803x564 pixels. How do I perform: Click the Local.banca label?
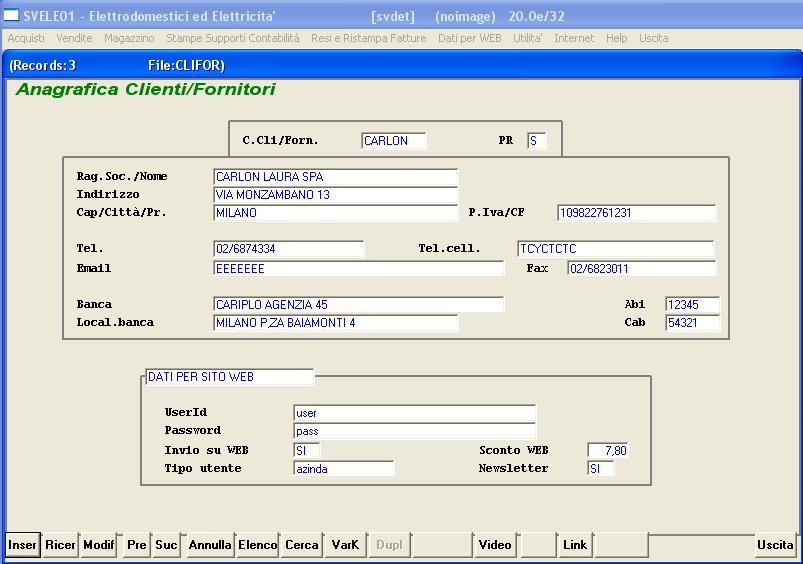[x=115, y=322]
